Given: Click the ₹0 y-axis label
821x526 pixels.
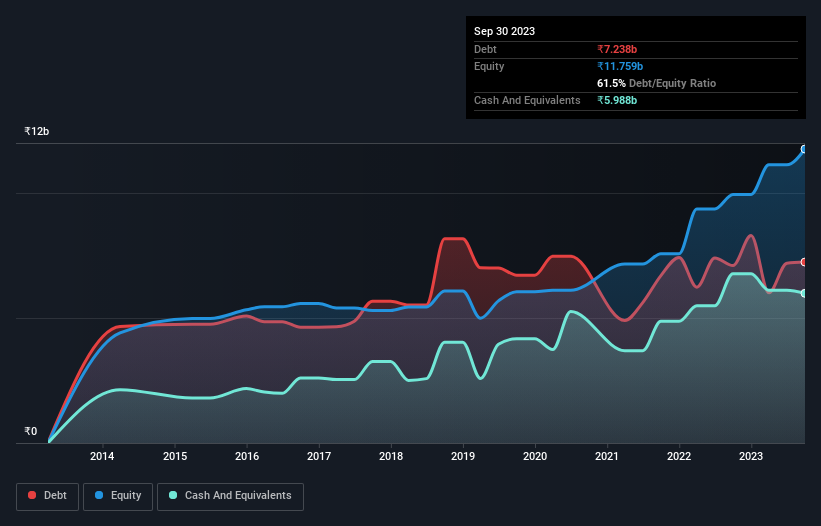Looking at the screenshot, I should click(31, 431).
